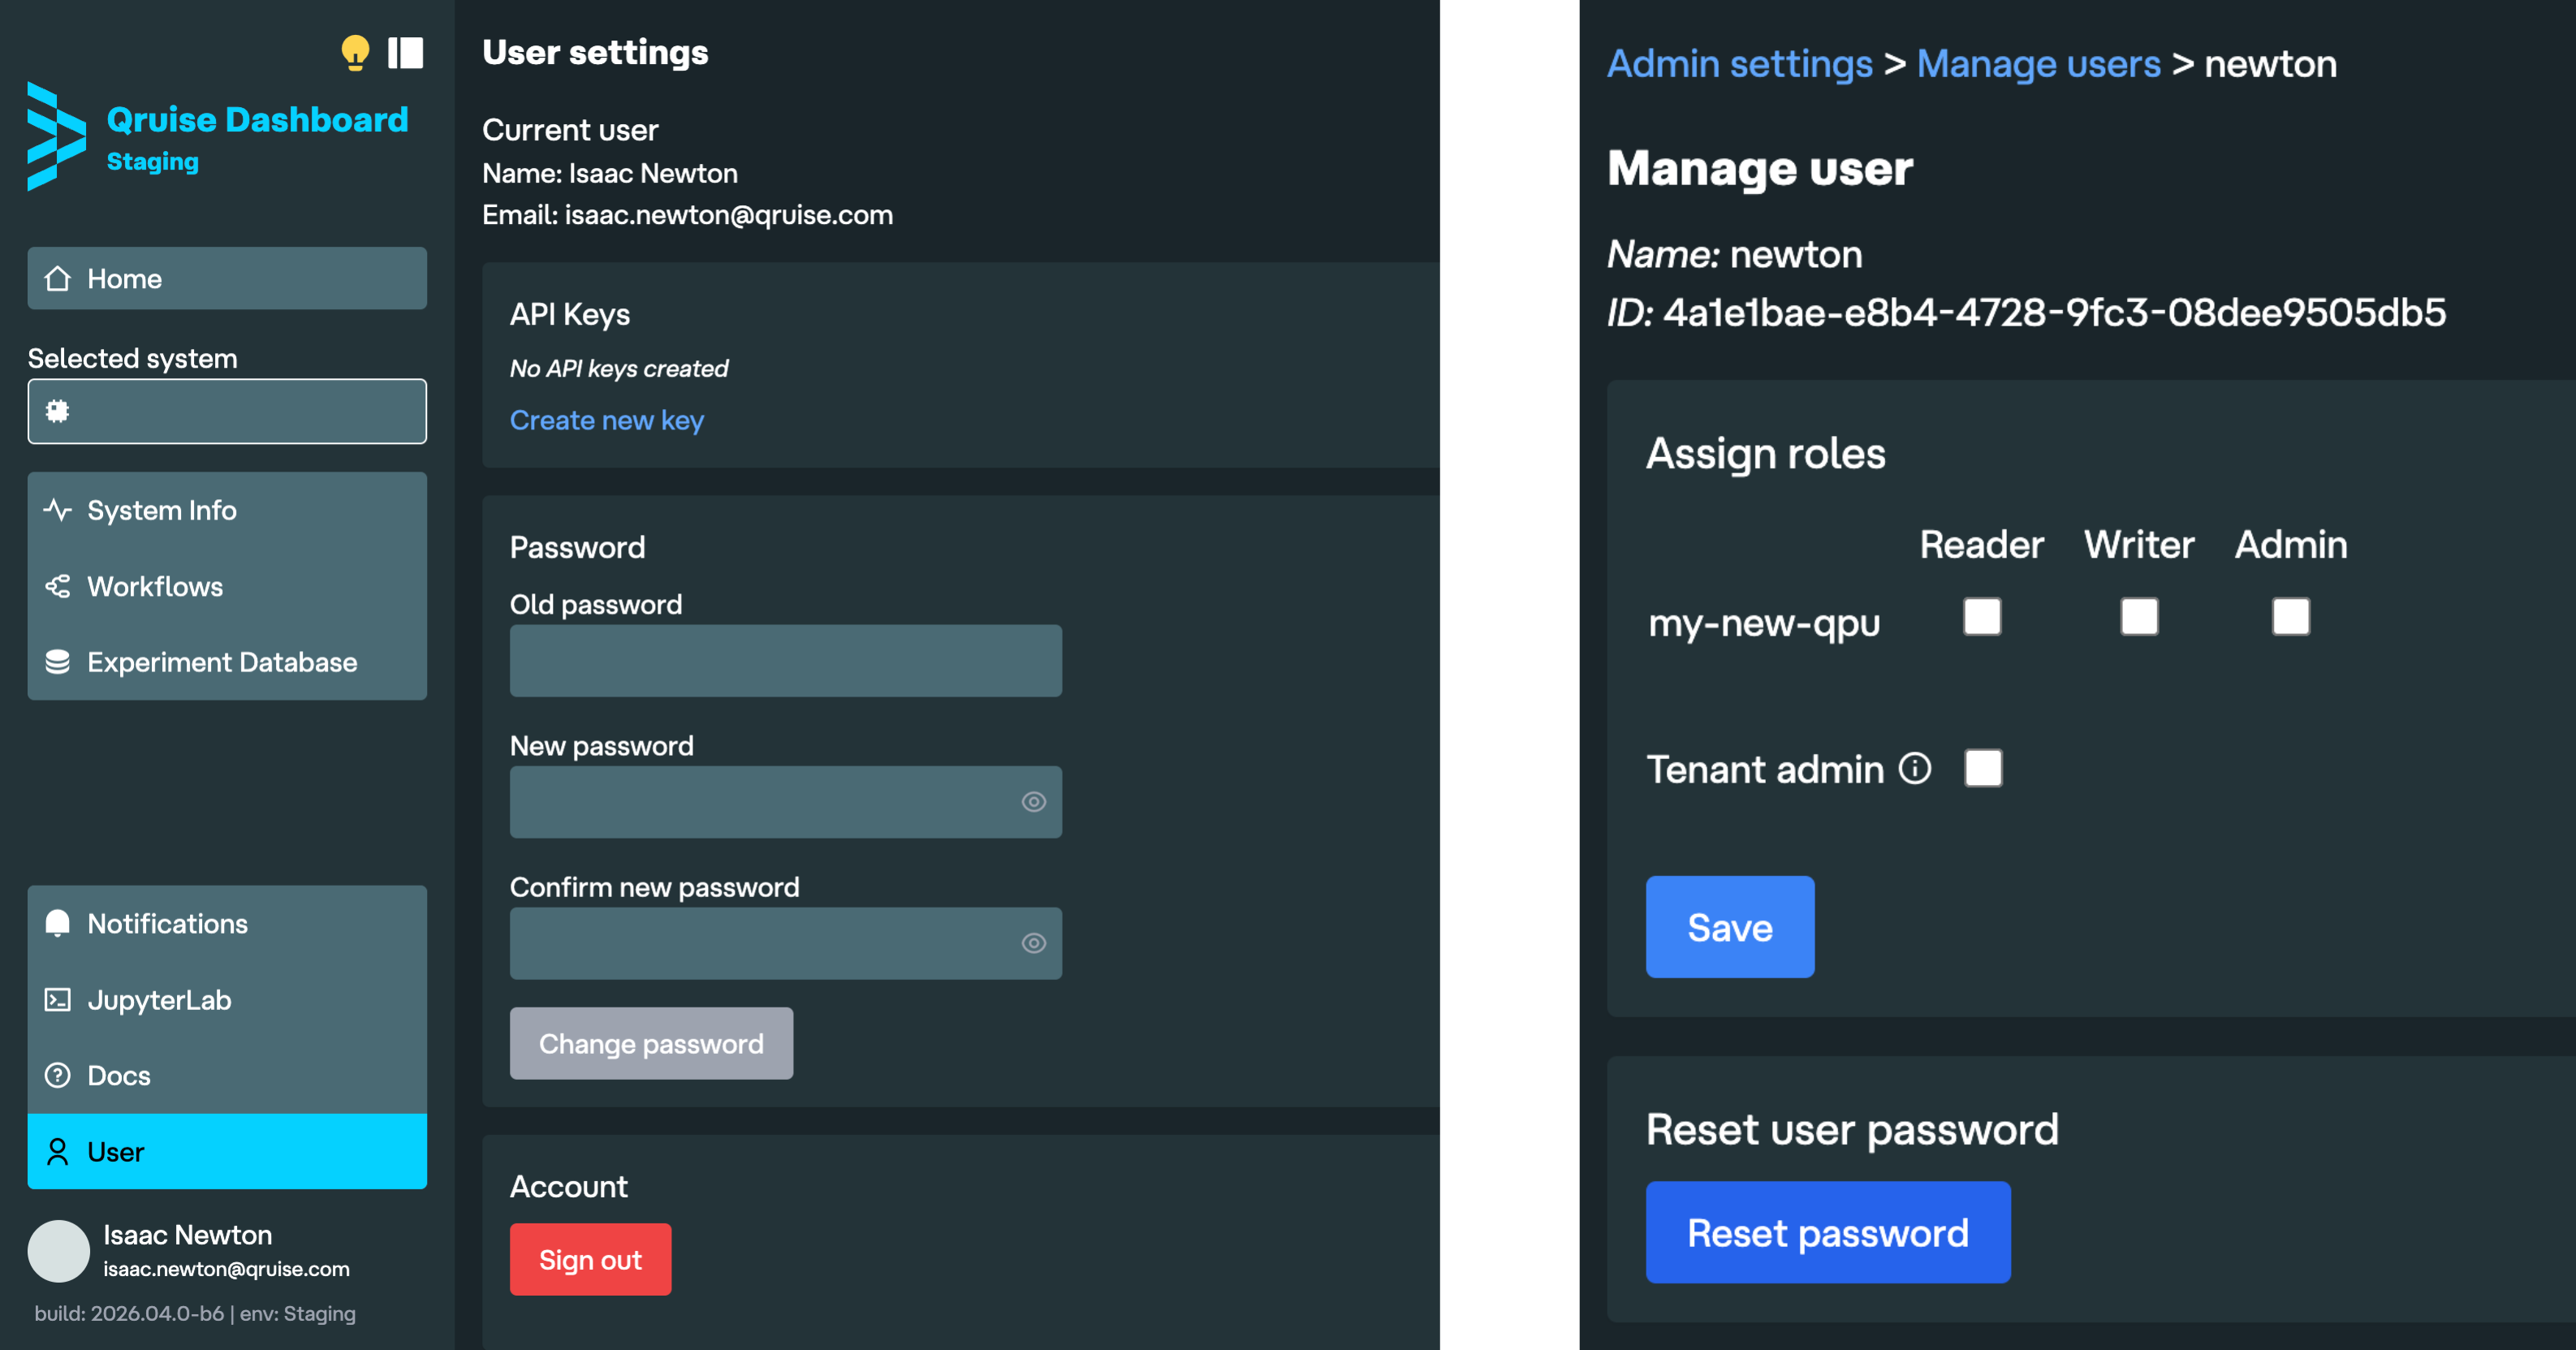Open Notifications from sidebar

pos(227,923)
